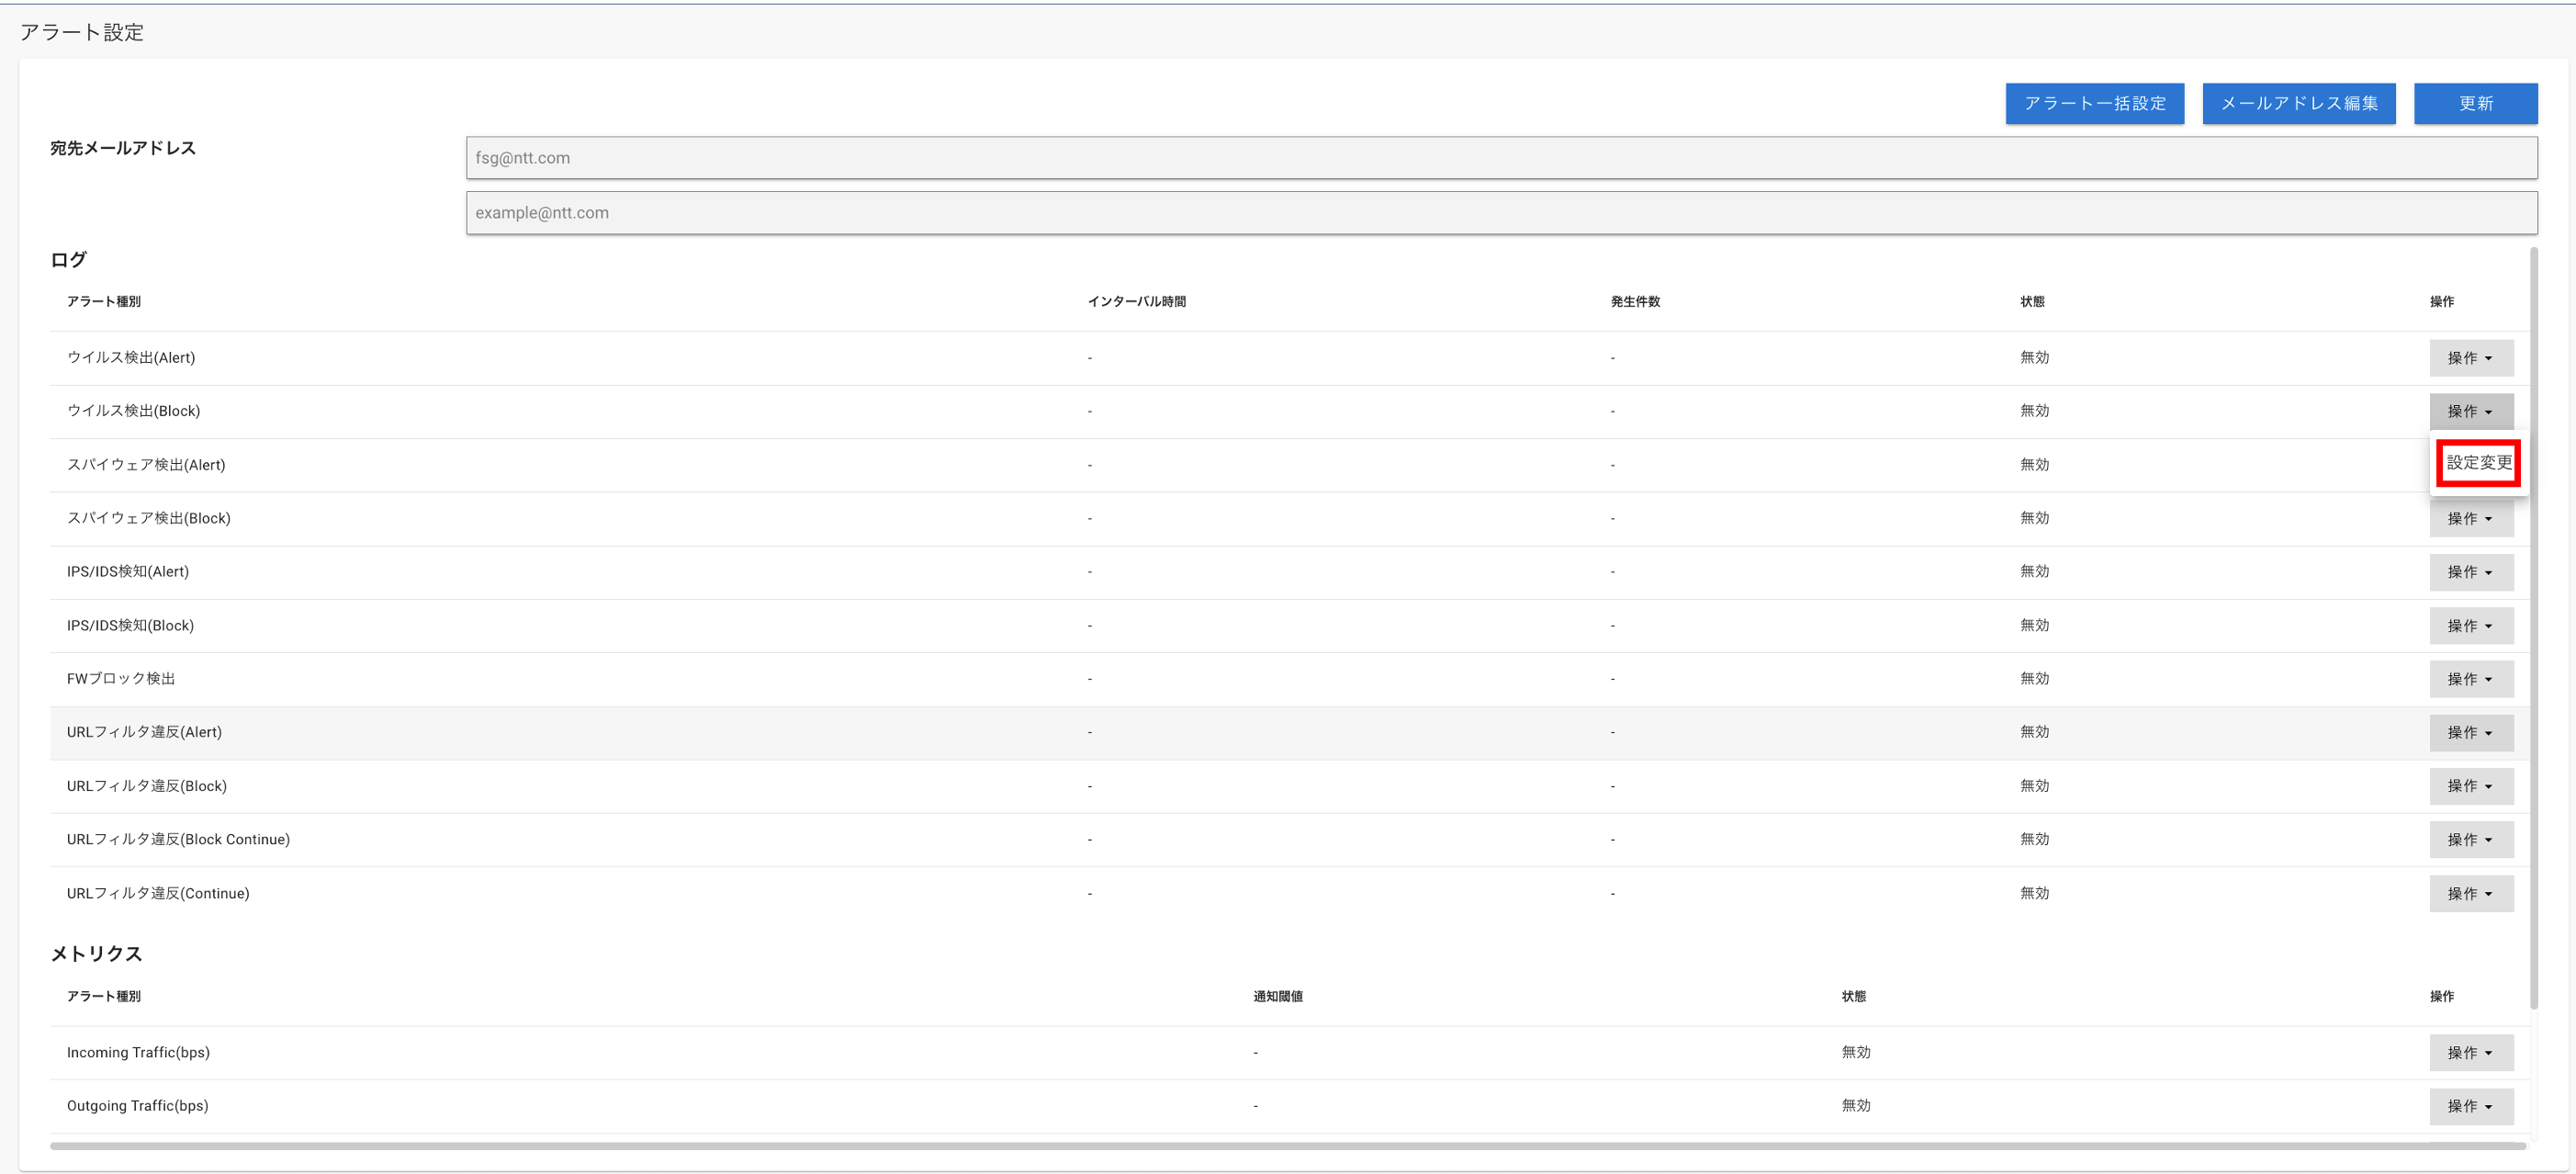Click URLフィルタ違反(Continue) row label

(158, 894)
